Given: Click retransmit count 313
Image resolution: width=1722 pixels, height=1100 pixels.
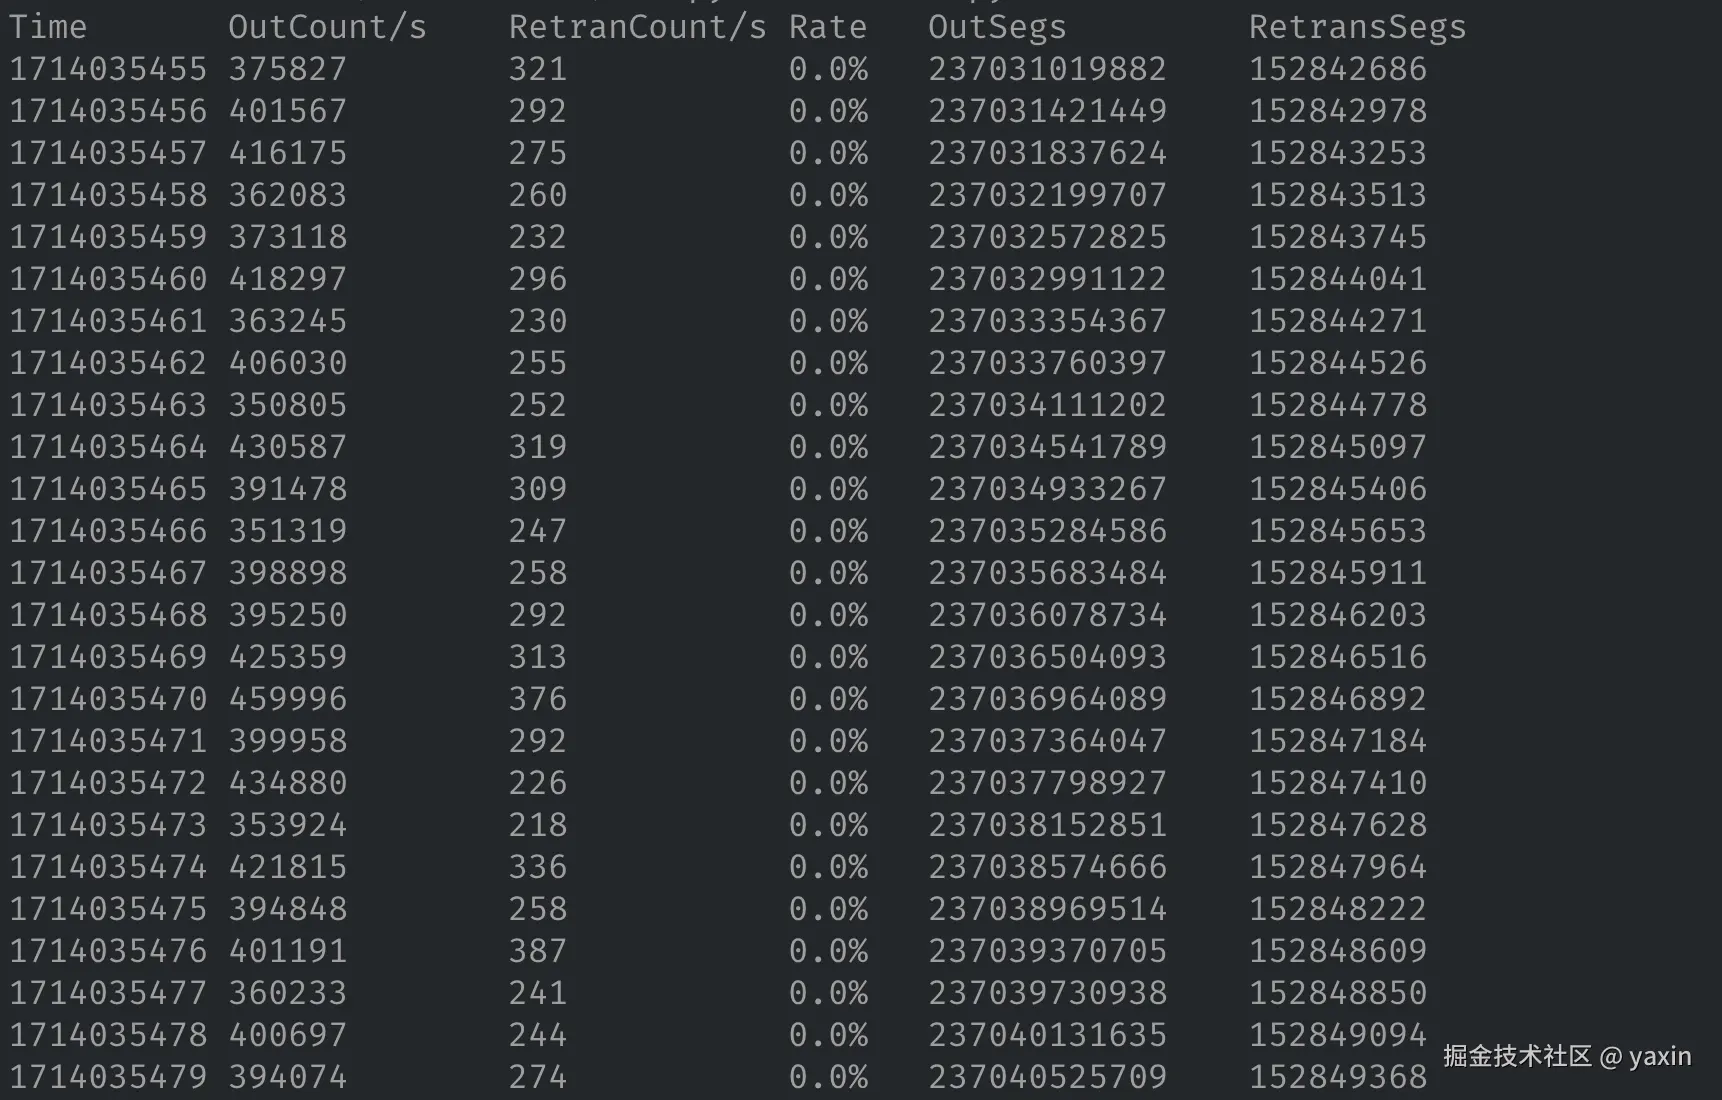Looking at the screenshot, I should 538,657.
